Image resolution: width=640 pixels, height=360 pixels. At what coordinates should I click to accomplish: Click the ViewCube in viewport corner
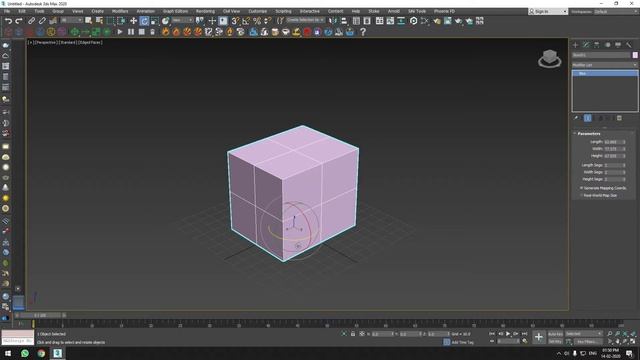pyautogui.click(x=550, y=58)
